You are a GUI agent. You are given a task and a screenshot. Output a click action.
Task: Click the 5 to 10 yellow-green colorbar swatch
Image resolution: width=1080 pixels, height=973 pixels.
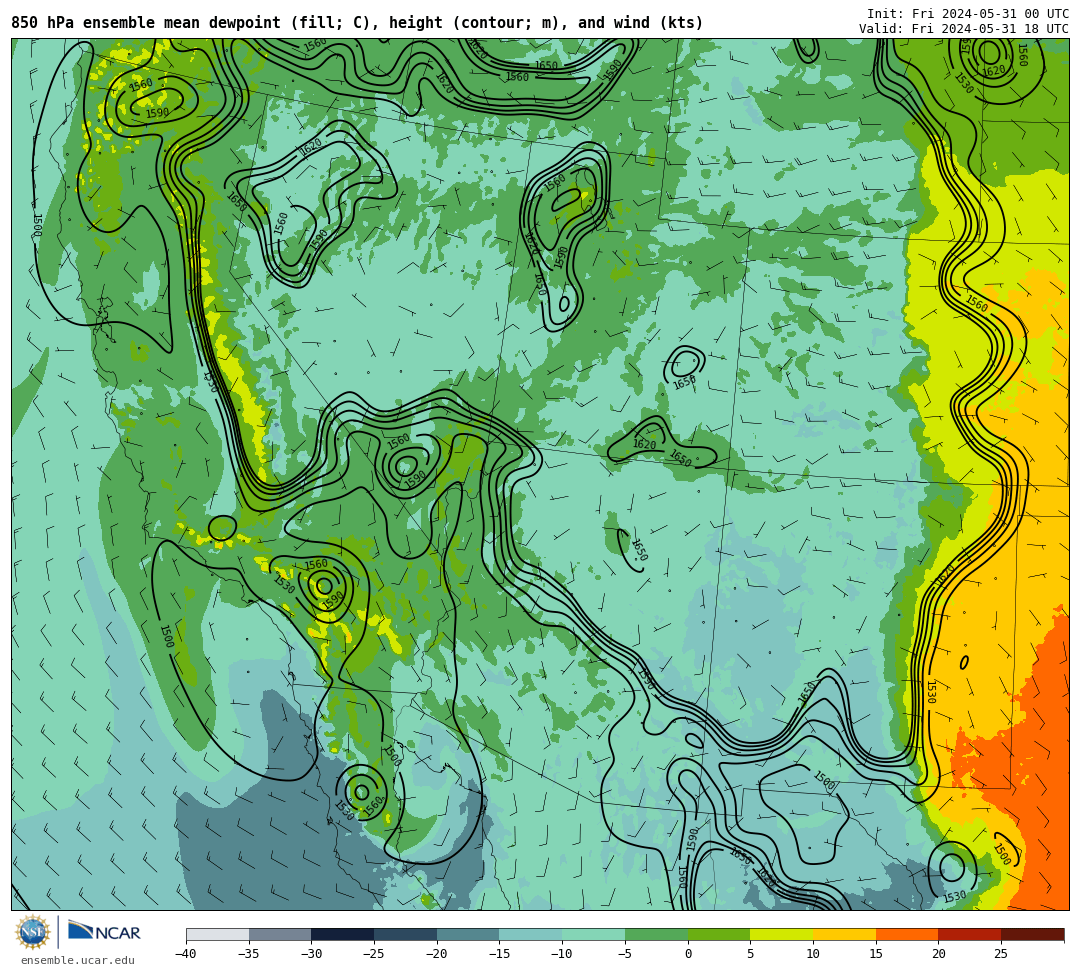pyautogui.click(x=781, y=934)
